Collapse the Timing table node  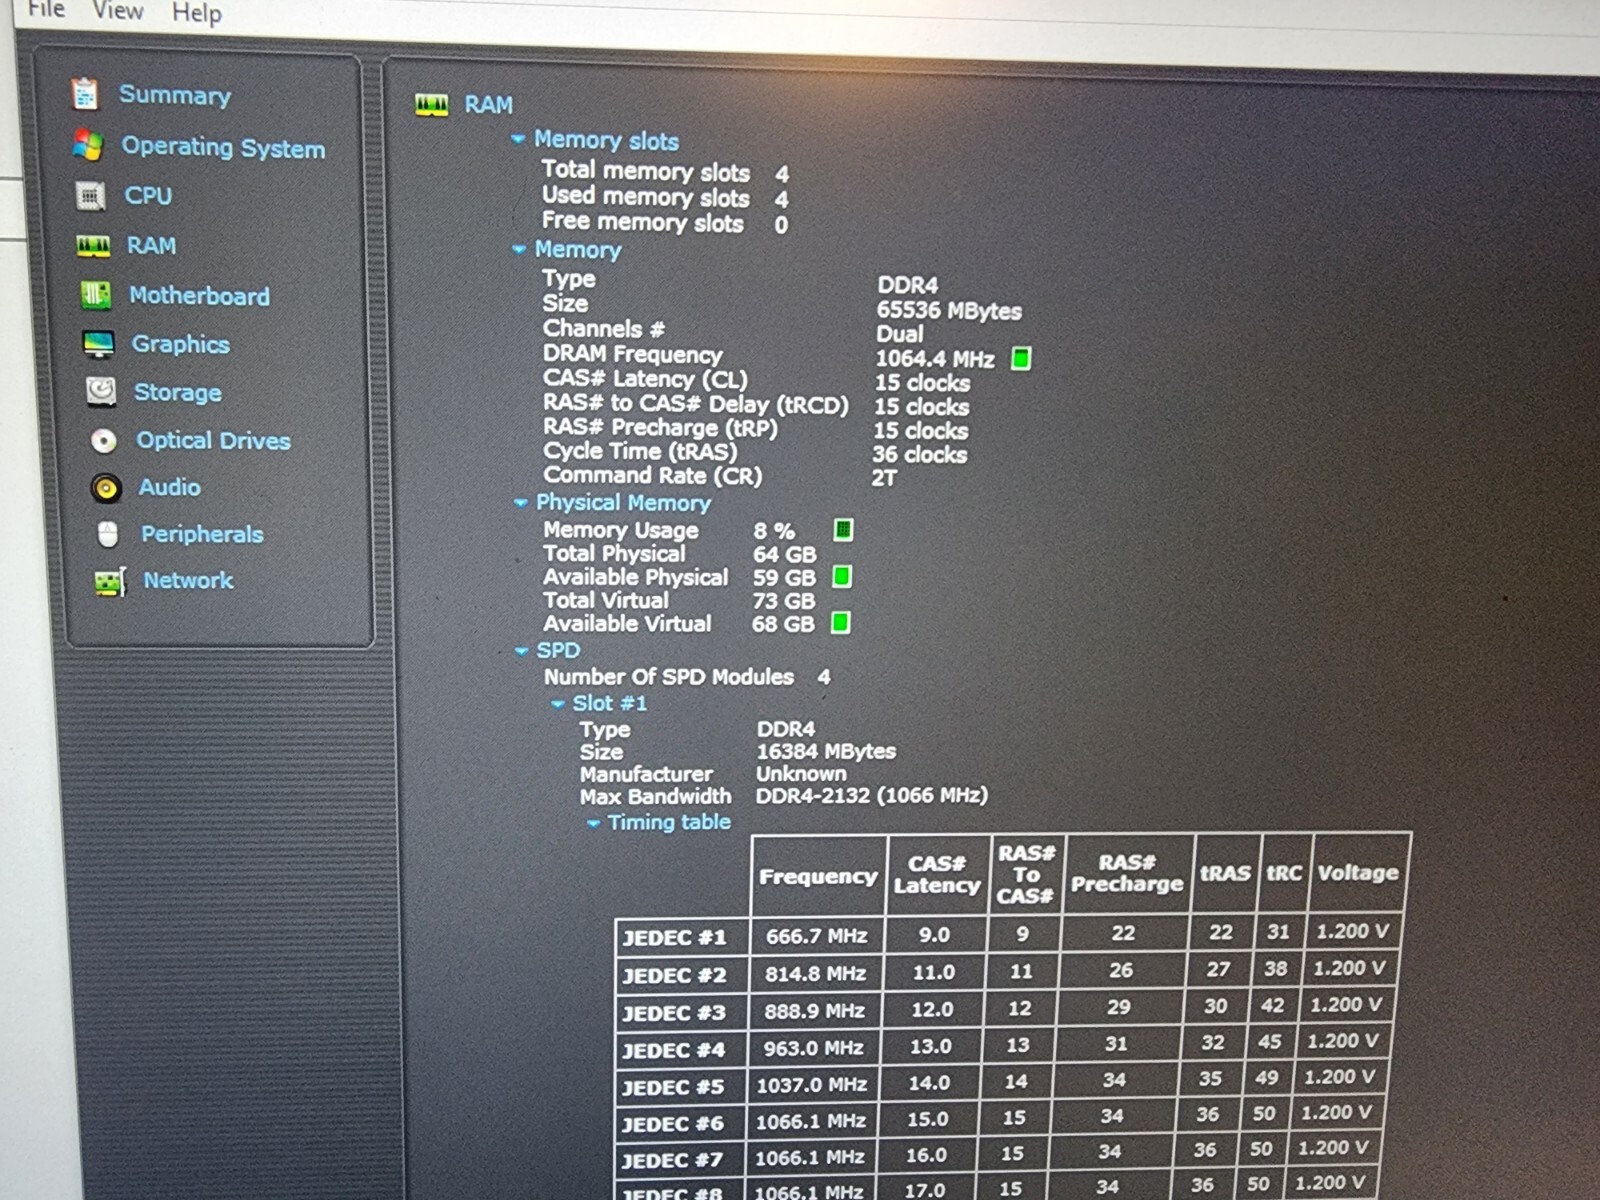tap(593, 823)
